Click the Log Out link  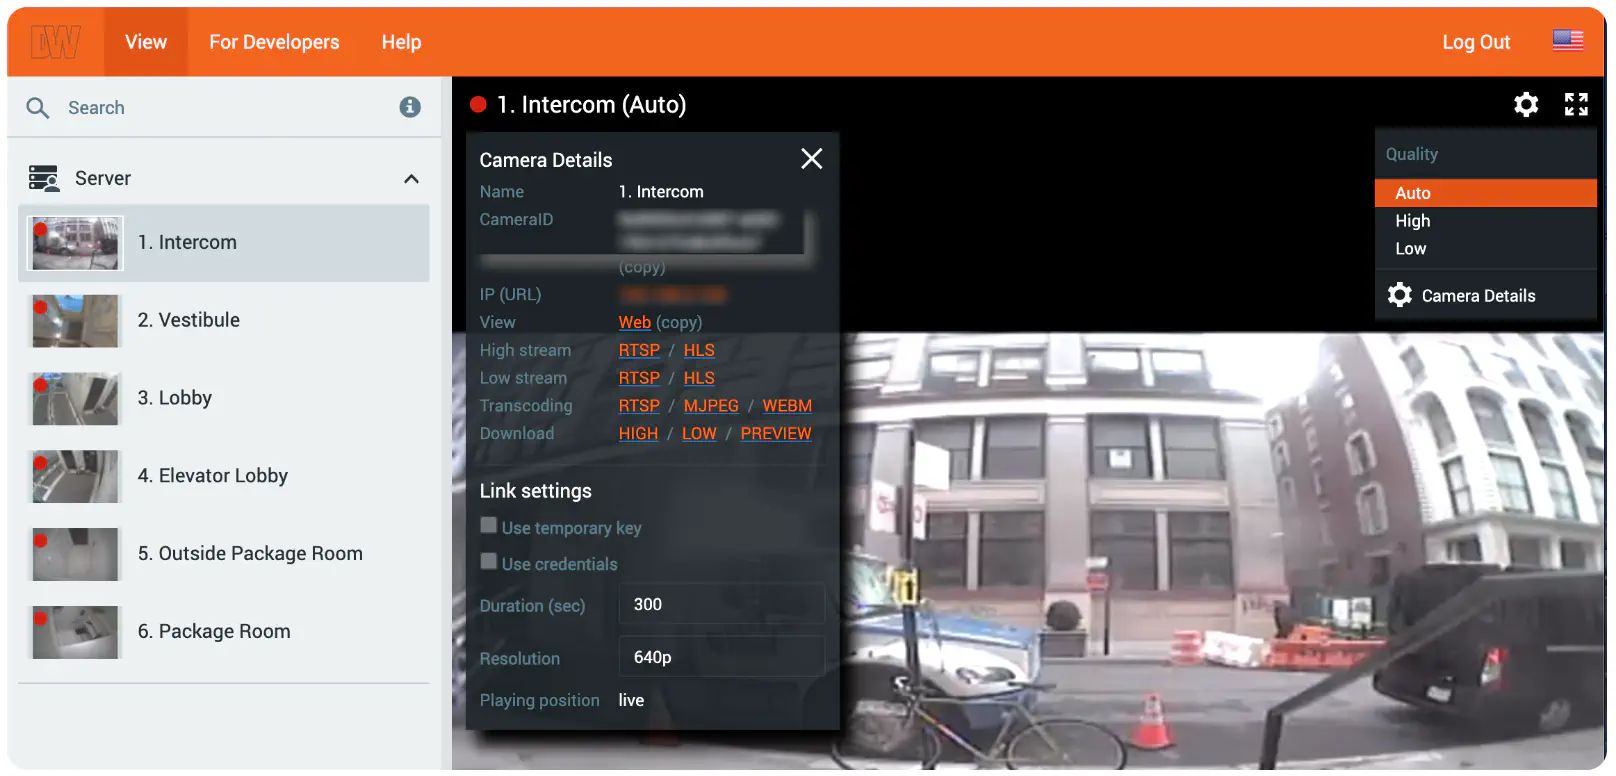[1476, 42]
